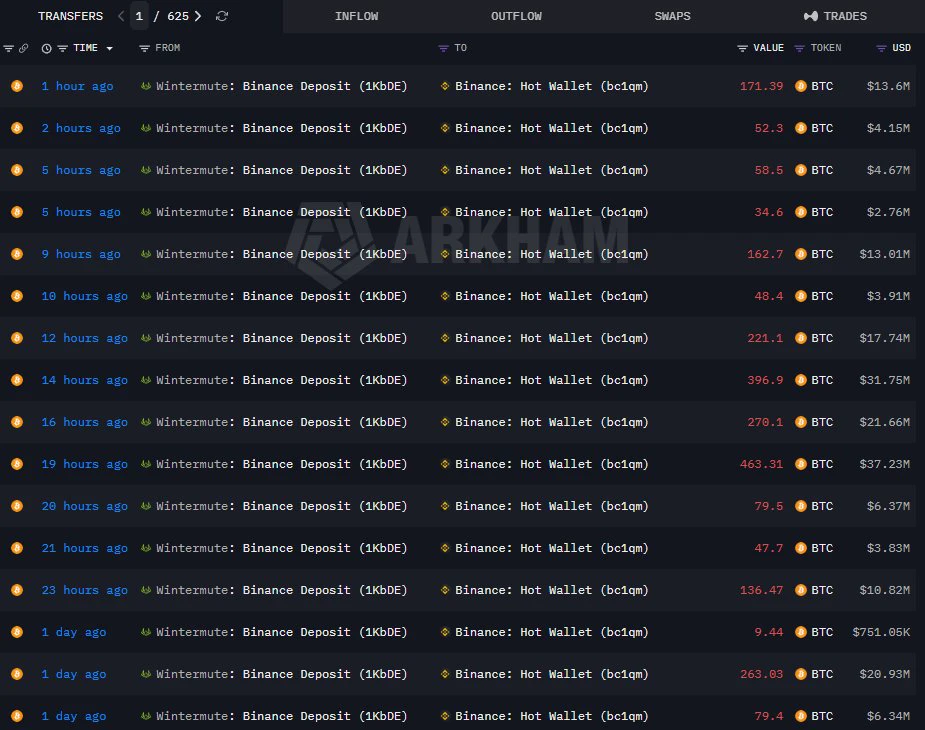Click the clock icon in the time header
The width and height of the screenshot is (925, 730).
pyautogui.click(x=47, y=48)
